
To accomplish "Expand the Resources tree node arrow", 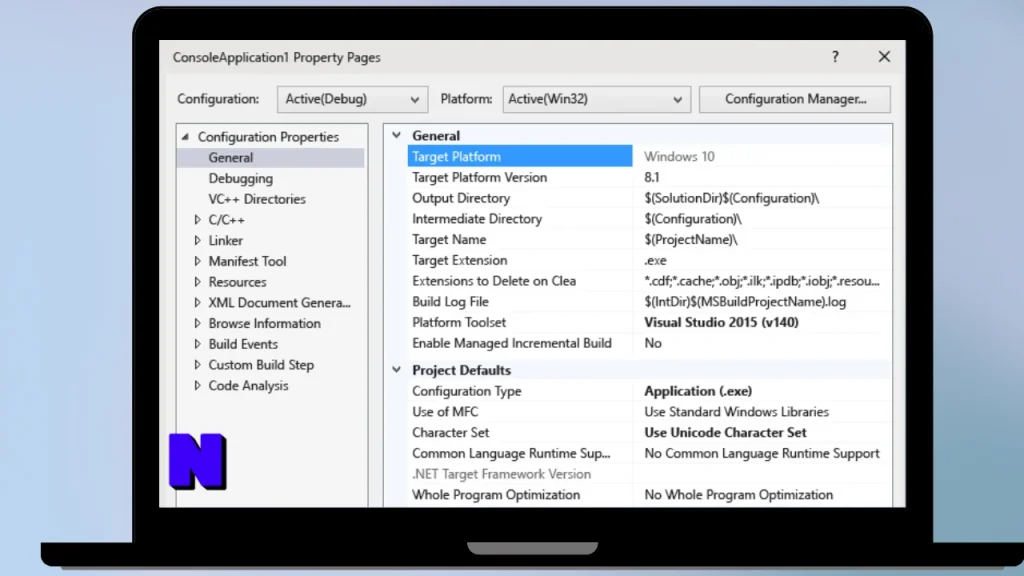I will [197, 282].
